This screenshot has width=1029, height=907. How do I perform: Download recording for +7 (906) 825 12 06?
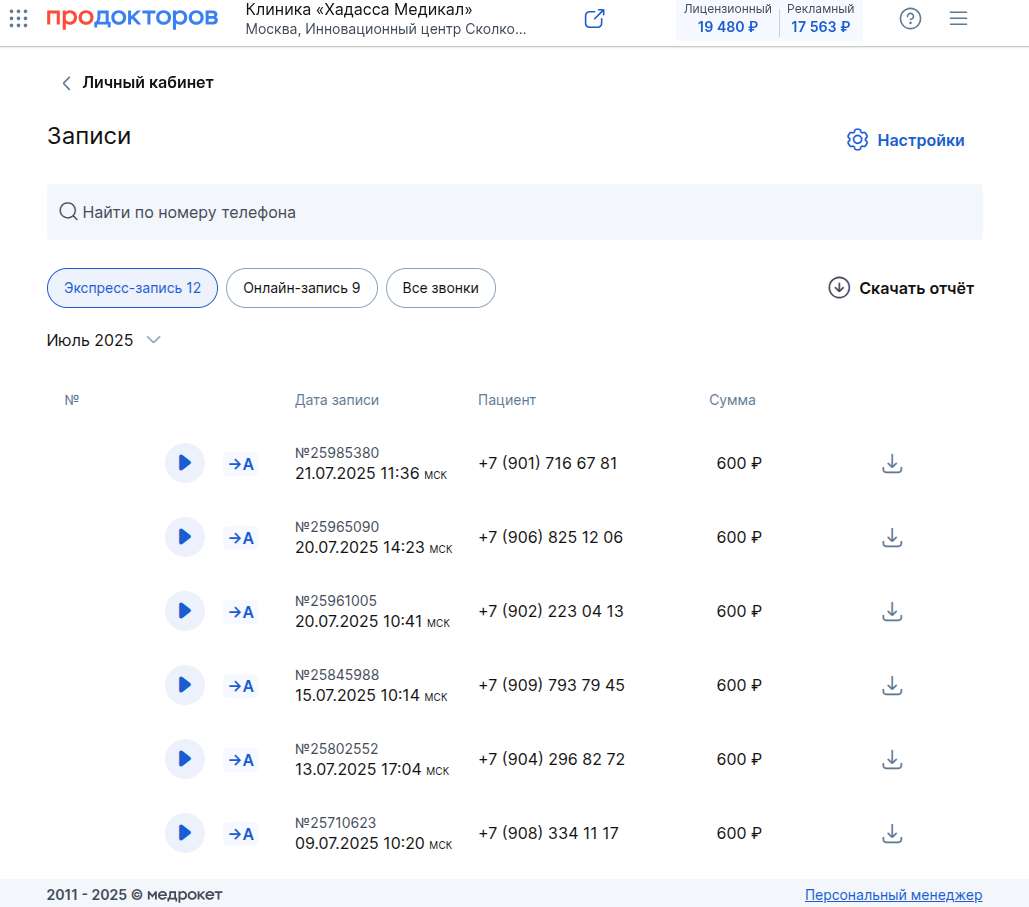[892, 537]
